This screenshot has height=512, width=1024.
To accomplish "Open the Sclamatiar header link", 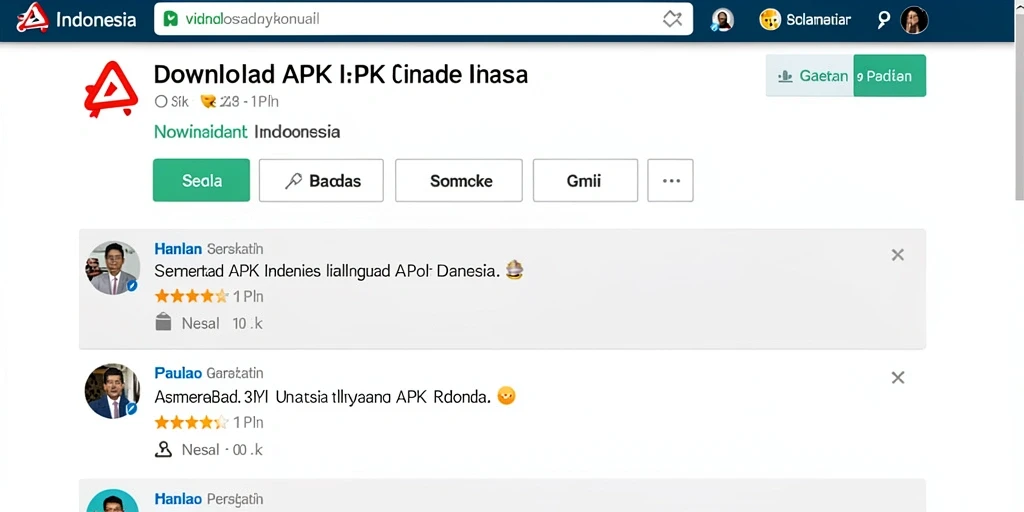I will [818, 20].
